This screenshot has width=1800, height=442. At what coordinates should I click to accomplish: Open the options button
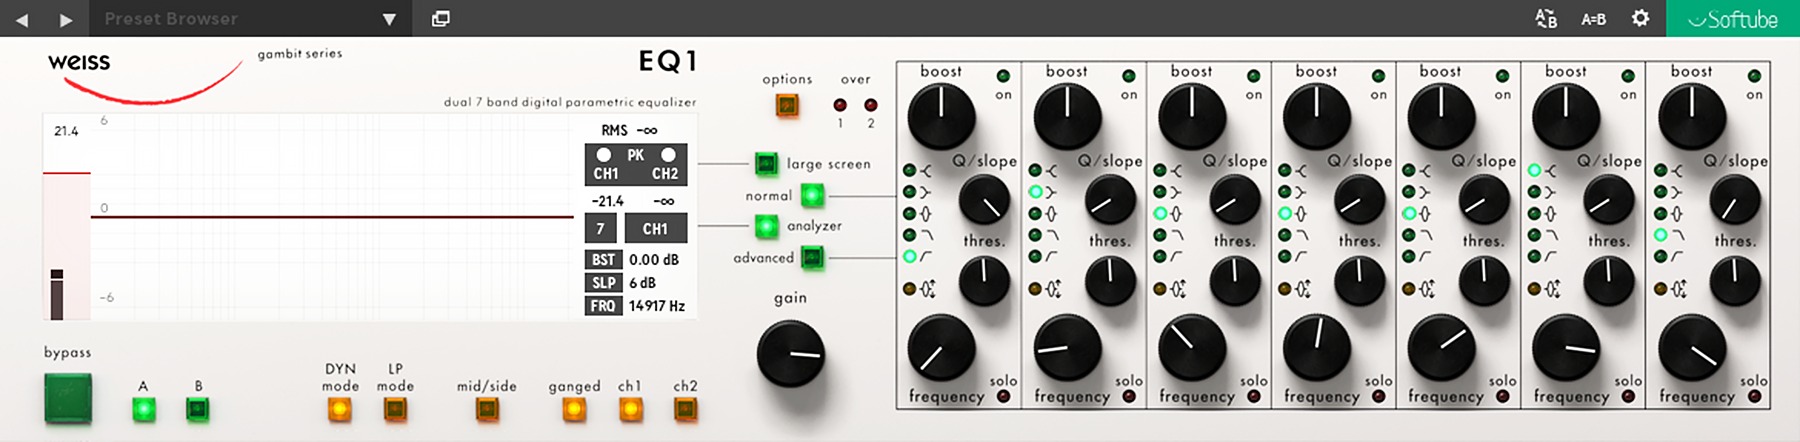787,105
